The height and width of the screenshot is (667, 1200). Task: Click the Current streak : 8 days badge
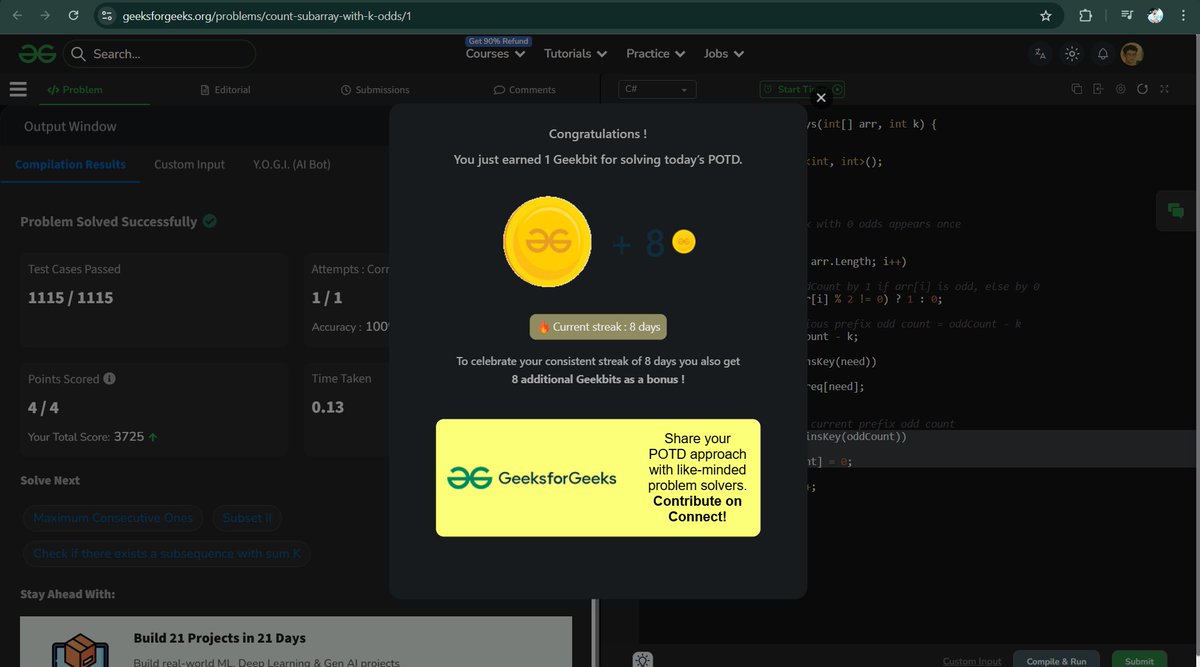pos(597,327)
